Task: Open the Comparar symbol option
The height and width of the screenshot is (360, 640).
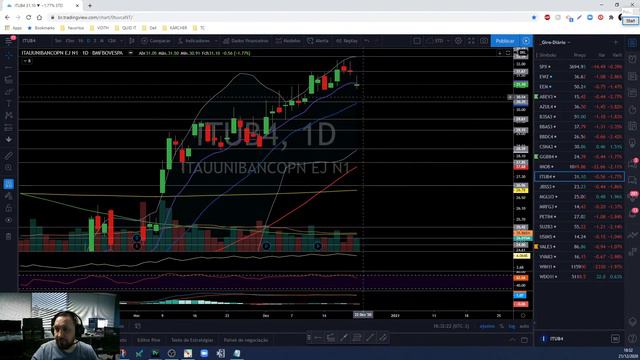Action: point(156,41)
